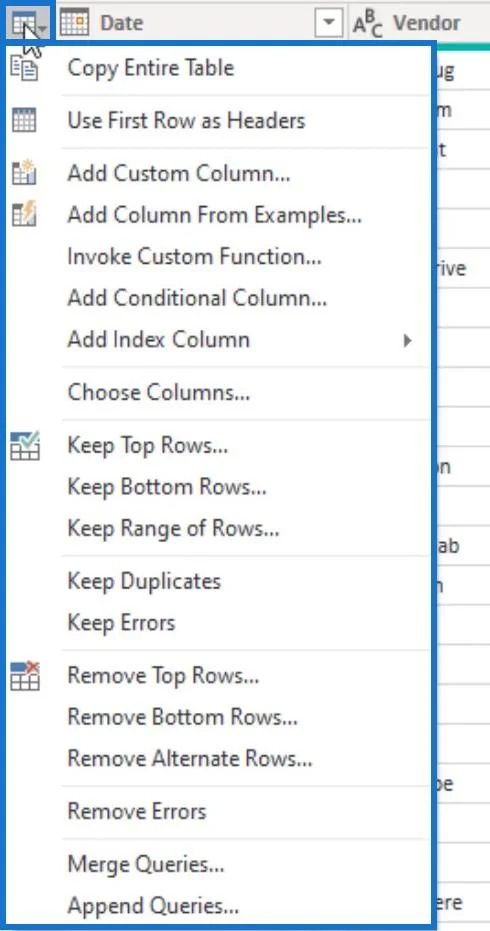Click the Keep Top Rows icon

tap(25, 446)
